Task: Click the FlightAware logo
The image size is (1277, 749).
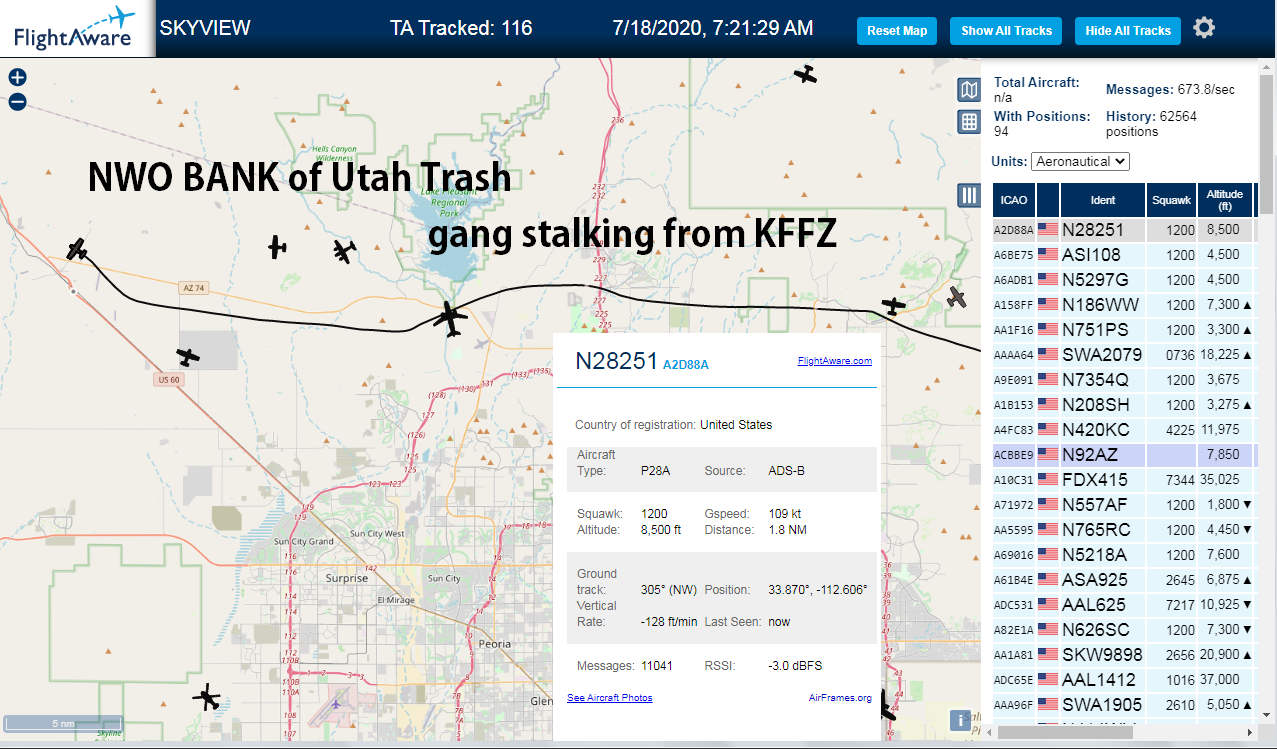Action: coord(75,28)
